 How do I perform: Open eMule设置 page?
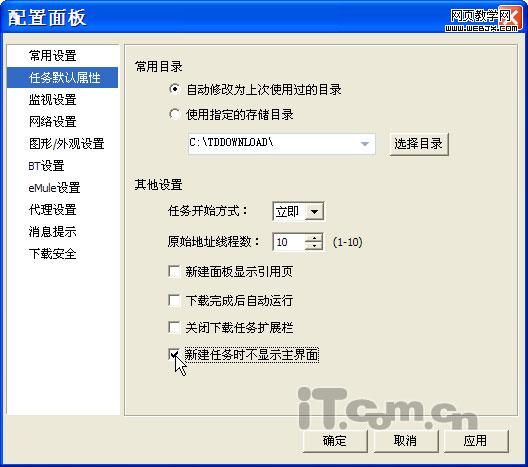(54, 188)
